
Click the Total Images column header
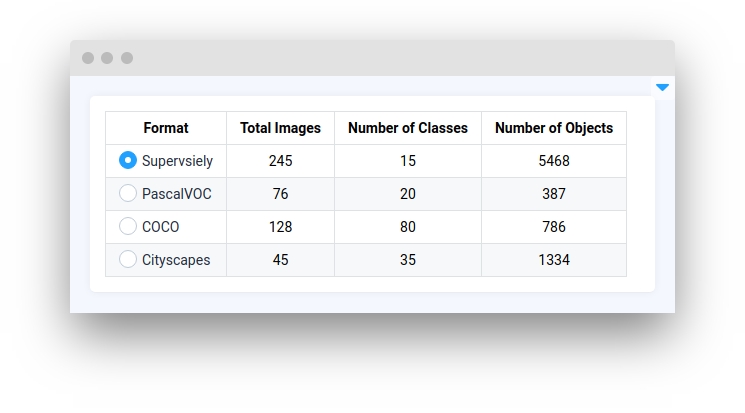pos(280,128)
